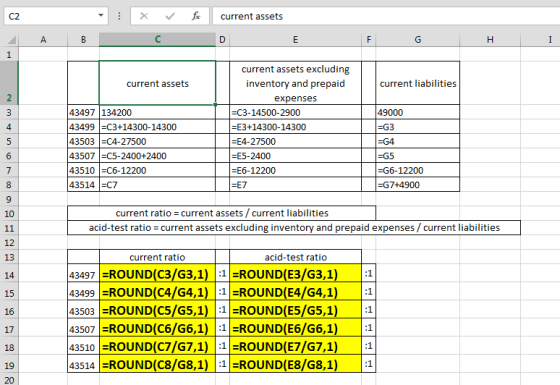560x385 pixels.
Task: Select cell with =G6-12200
Action: pyautogui.click(x=418, y=170)
